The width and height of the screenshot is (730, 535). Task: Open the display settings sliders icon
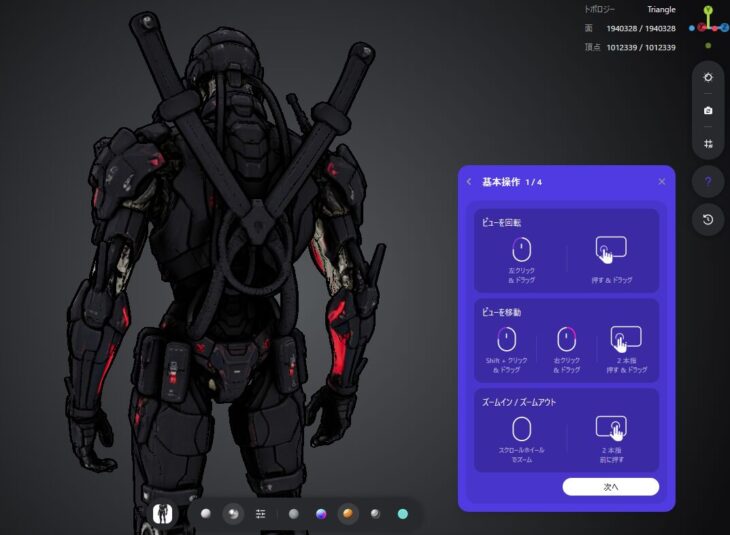261,514
